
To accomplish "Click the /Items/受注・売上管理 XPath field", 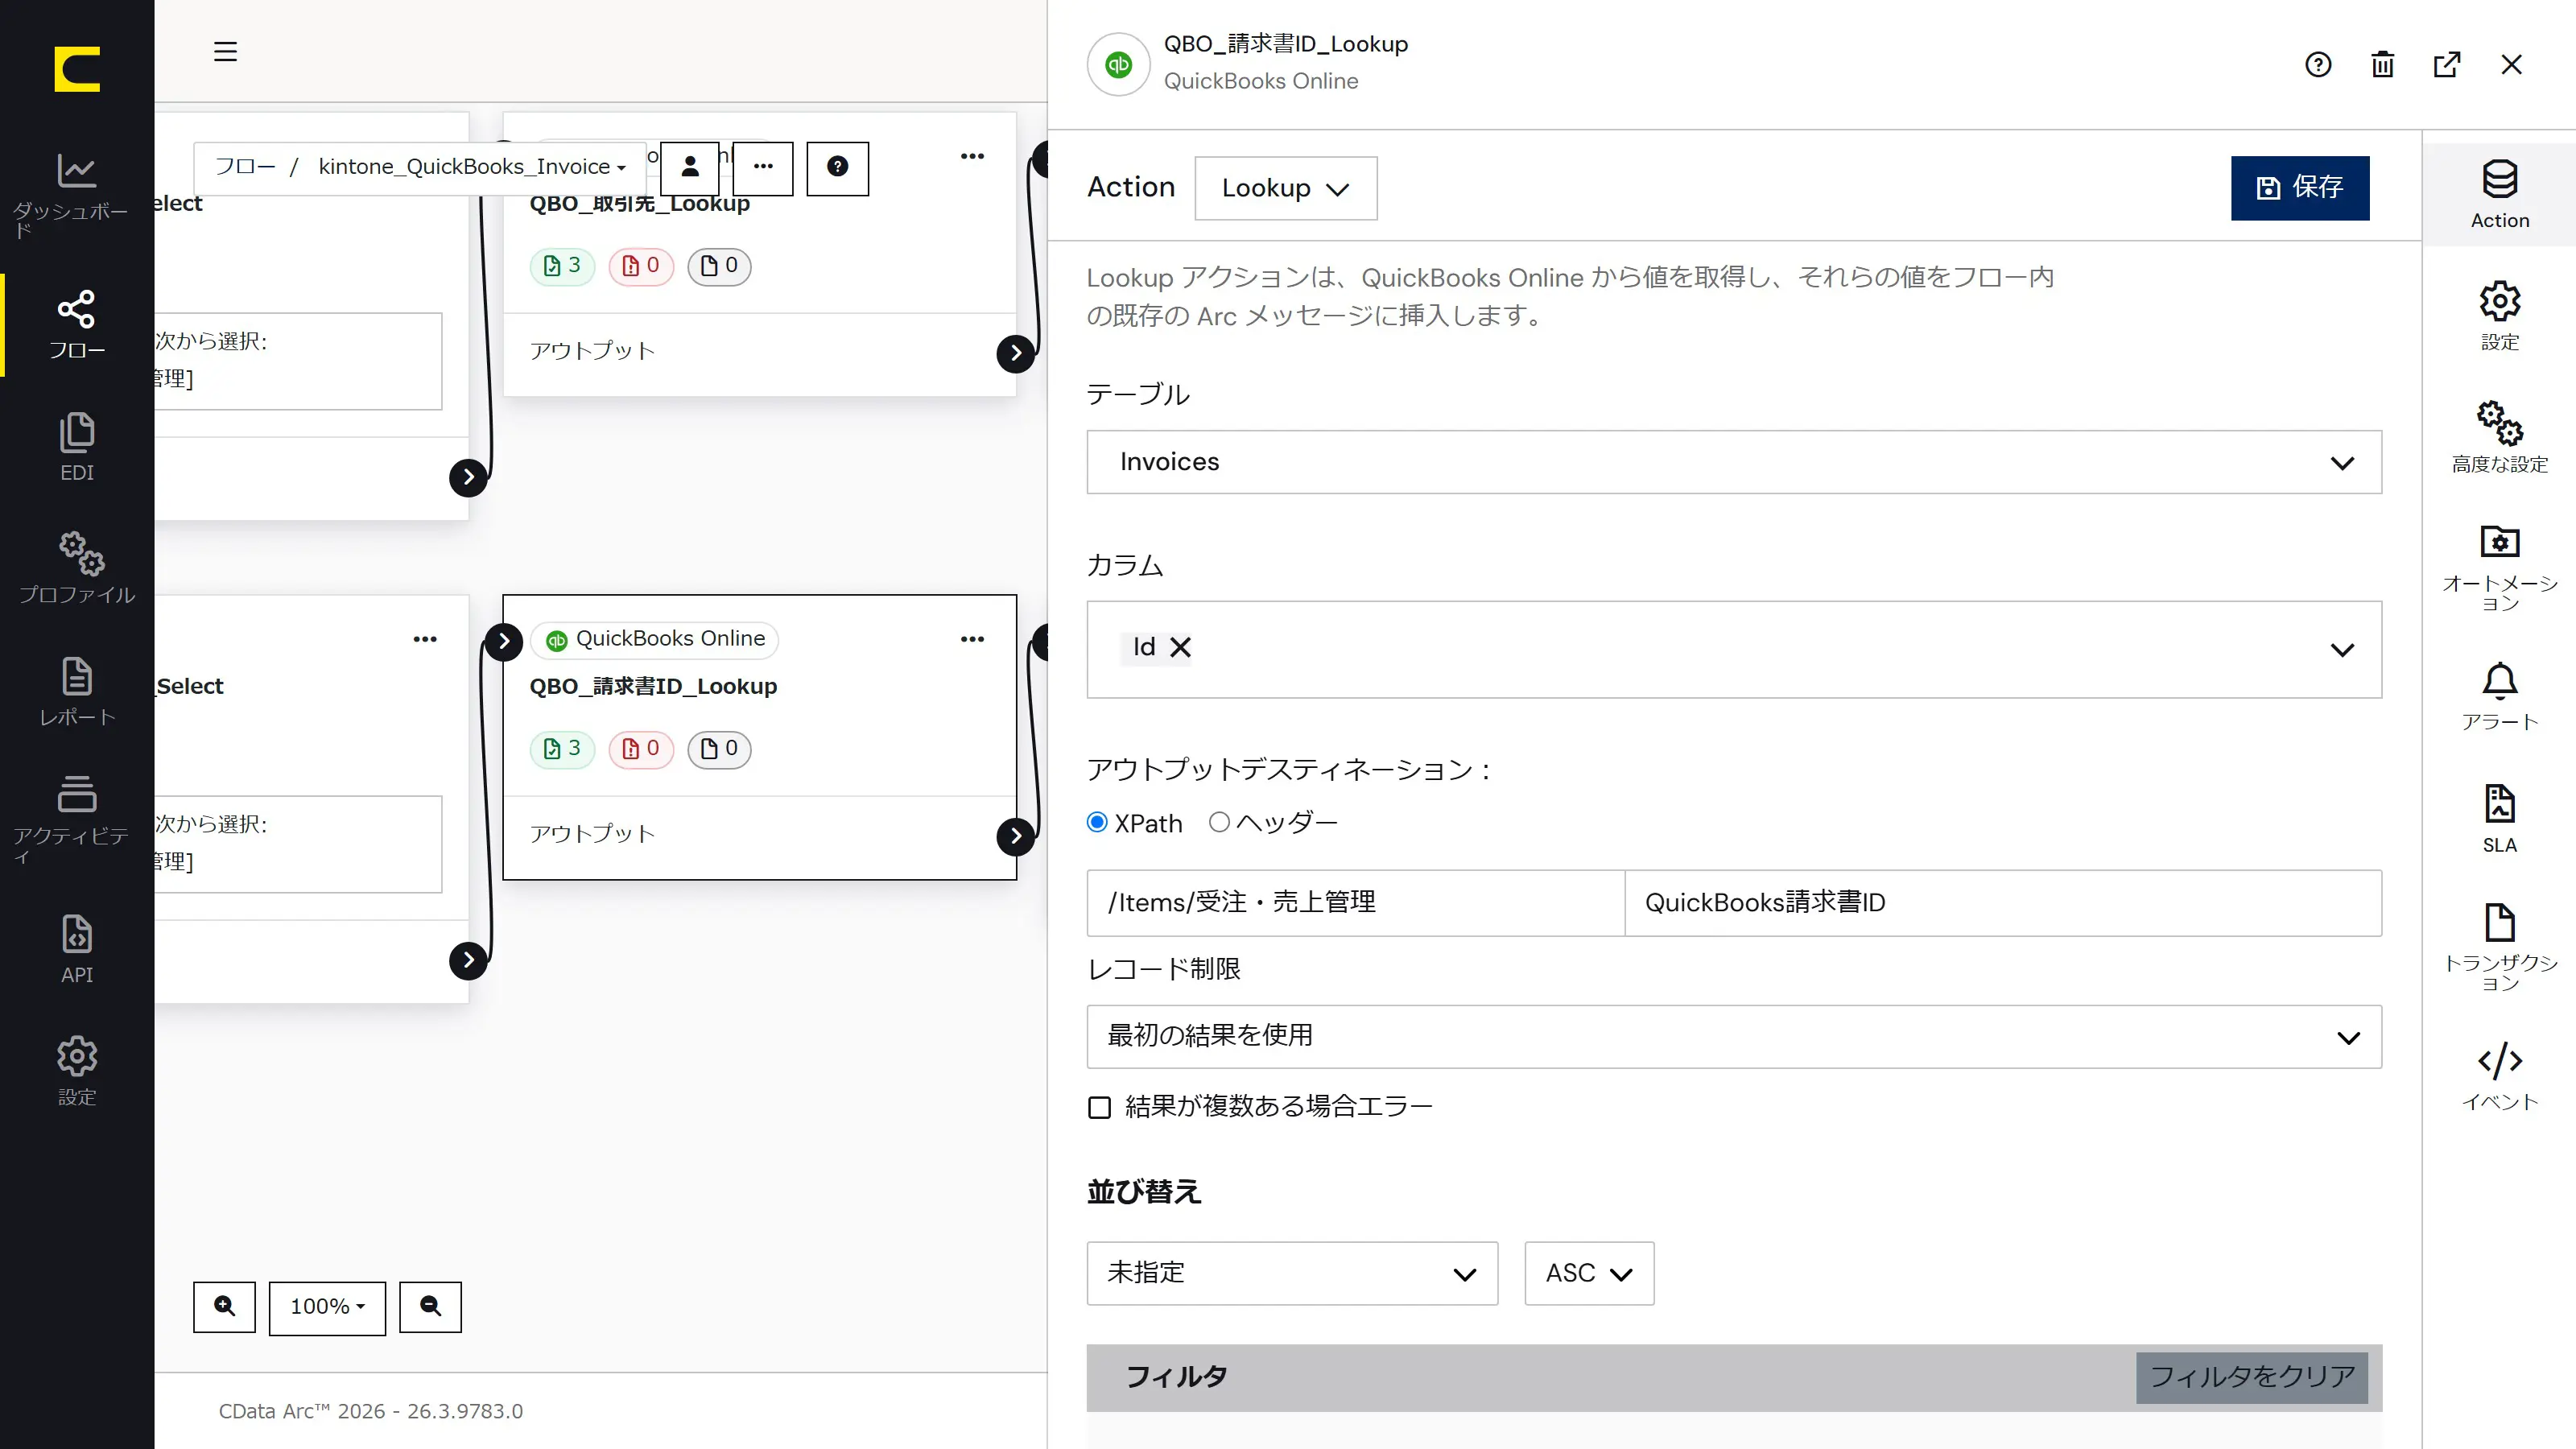I will coord(1355,903).
